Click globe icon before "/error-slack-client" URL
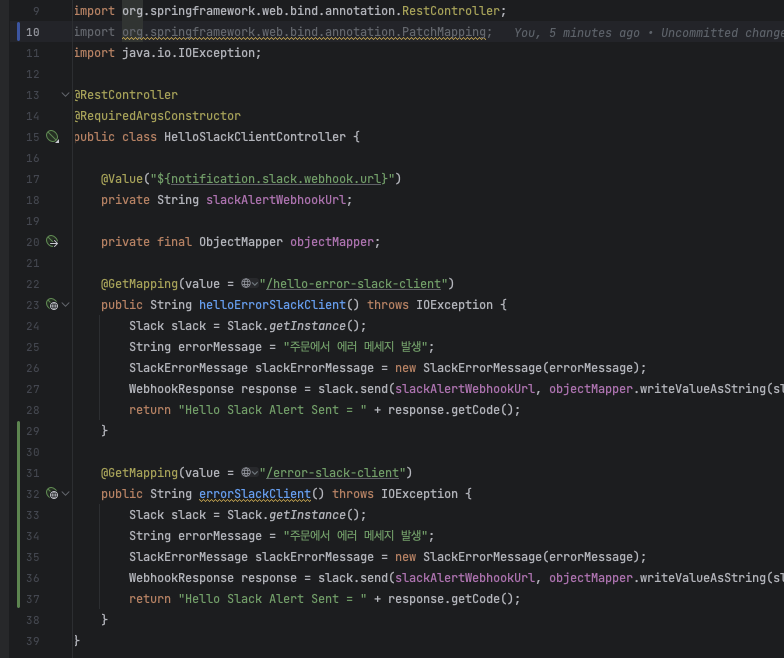Image resolution: width=784 pixels, height=658 pixels. click(246, 472)
